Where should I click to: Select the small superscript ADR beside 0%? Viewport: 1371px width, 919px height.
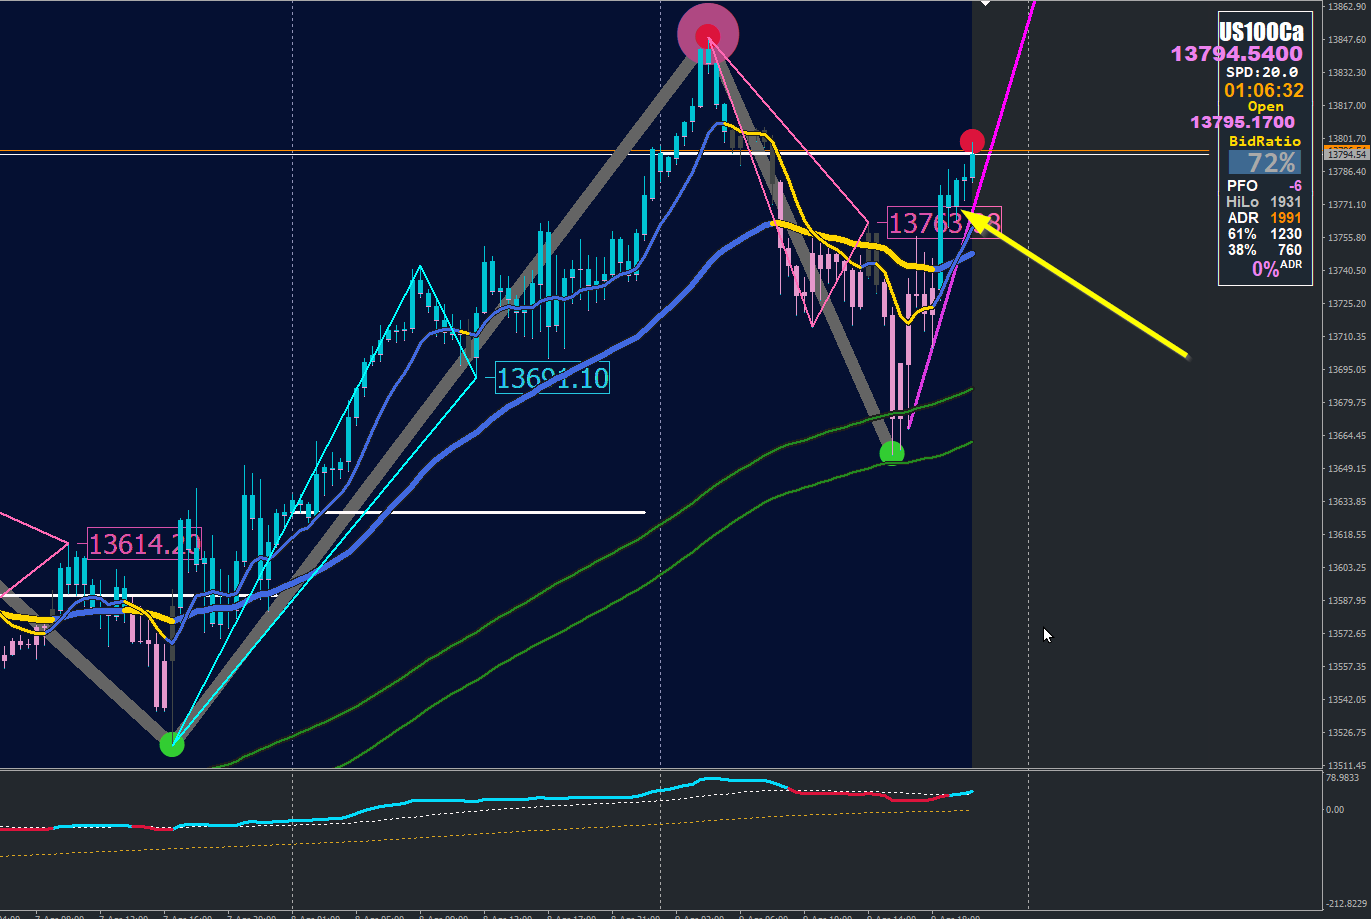1292,264
